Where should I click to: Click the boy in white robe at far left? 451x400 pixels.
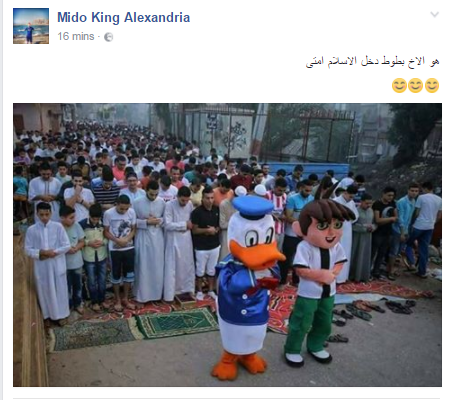48,263
